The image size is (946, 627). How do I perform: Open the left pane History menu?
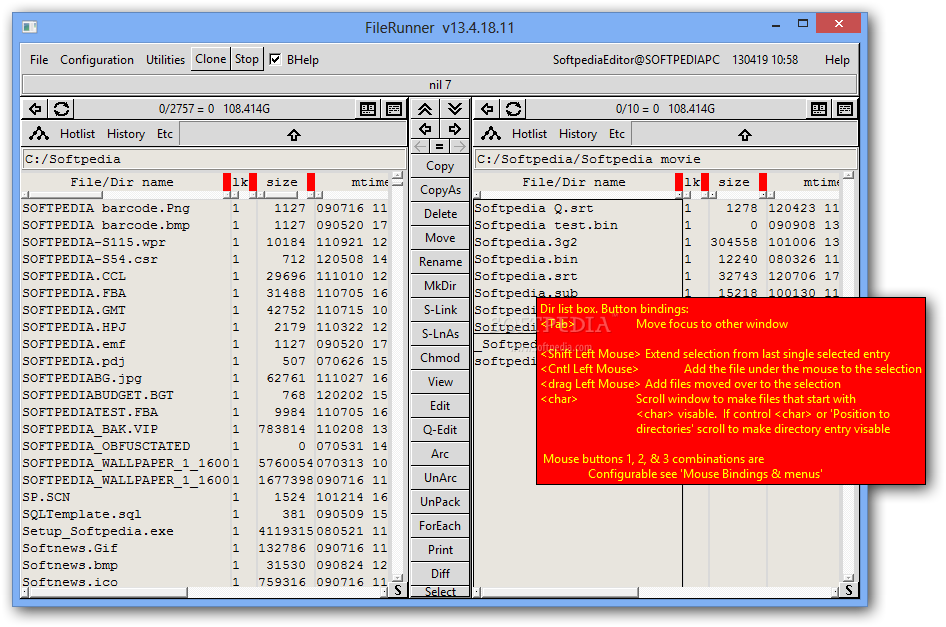[125, 134]
